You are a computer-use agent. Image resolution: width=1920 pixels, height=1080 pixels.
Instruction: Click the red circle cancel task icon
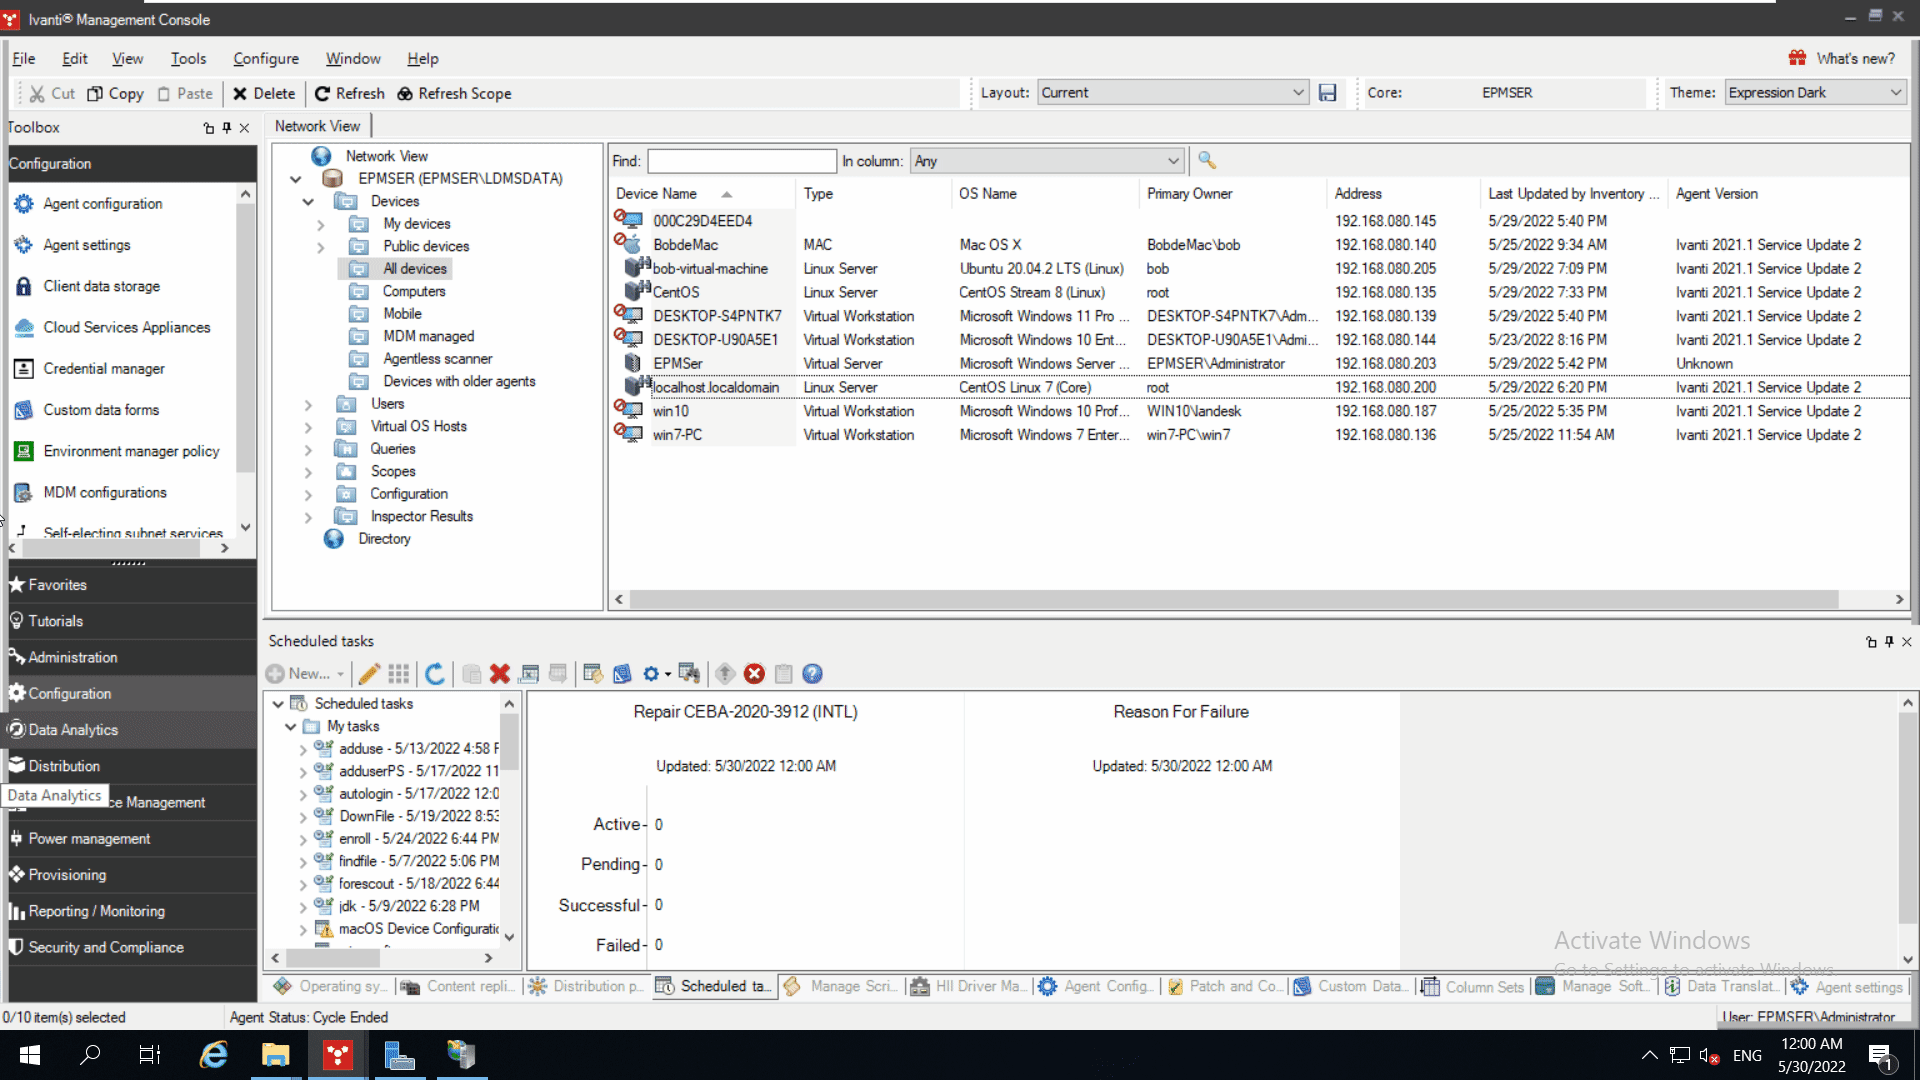point(754,674)
